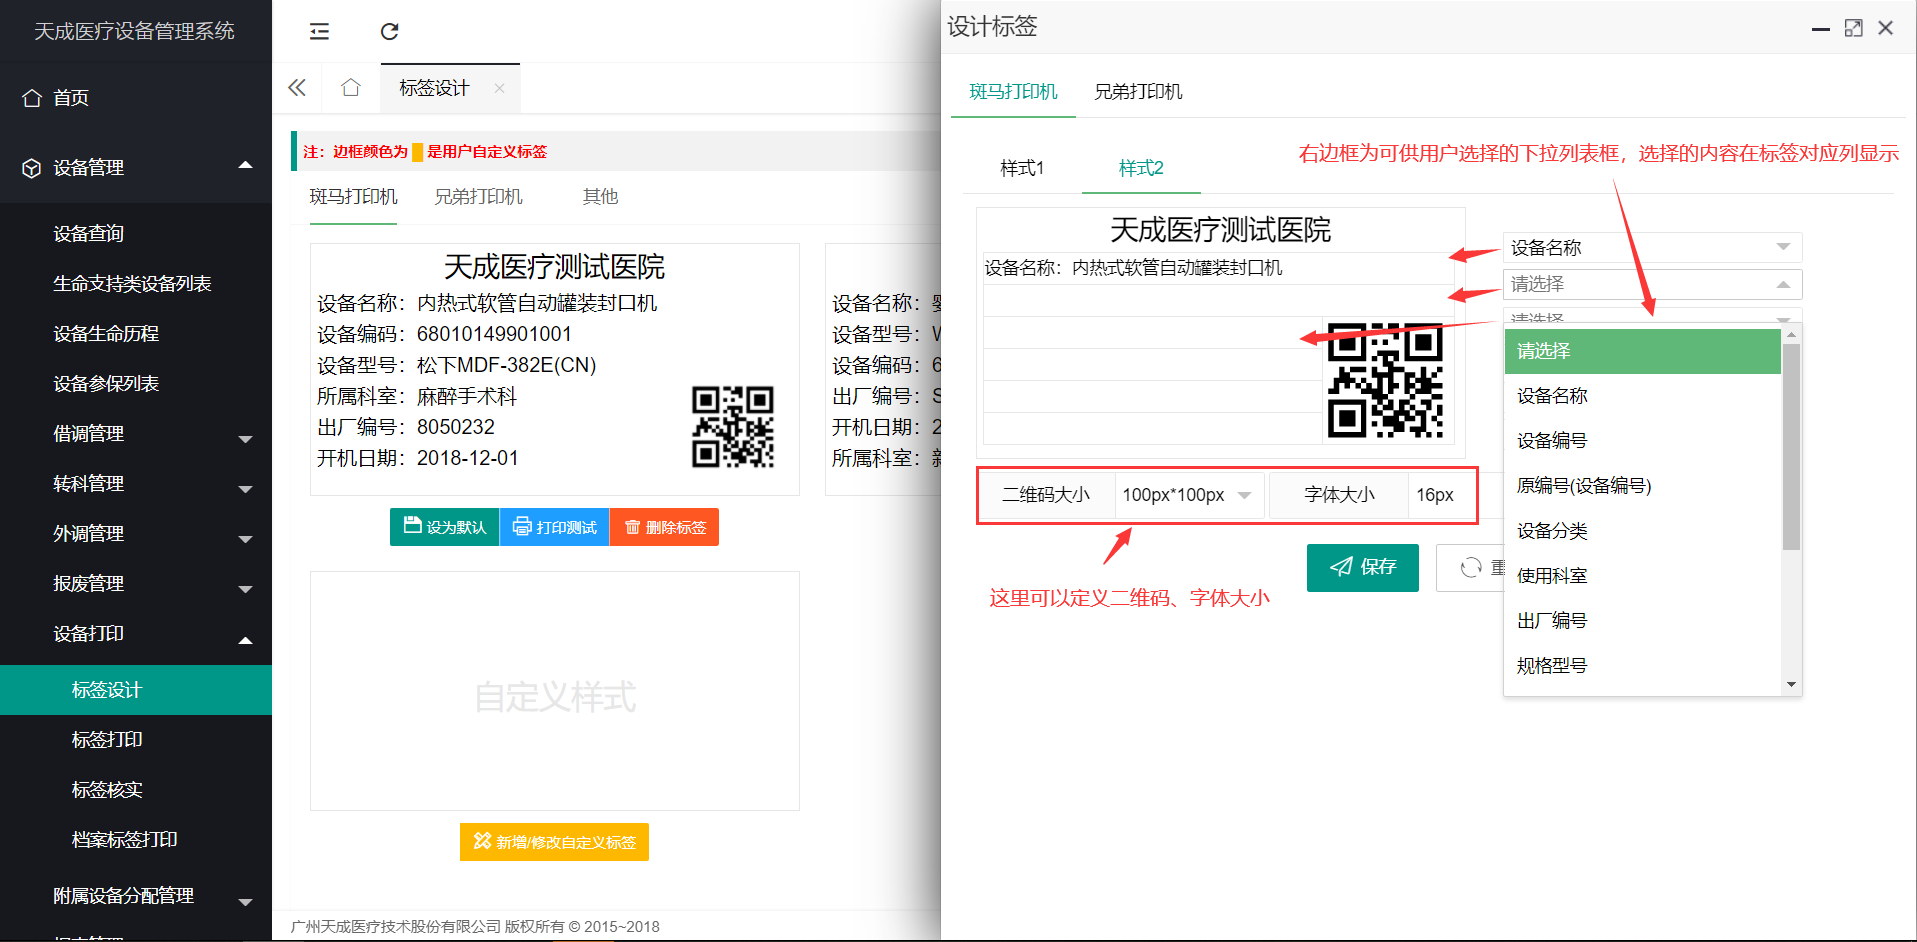Viewport: 1917px width, 942px height.
Task: Click dropdown list scroll down arrow
Action: click(x=1791, y=685)
